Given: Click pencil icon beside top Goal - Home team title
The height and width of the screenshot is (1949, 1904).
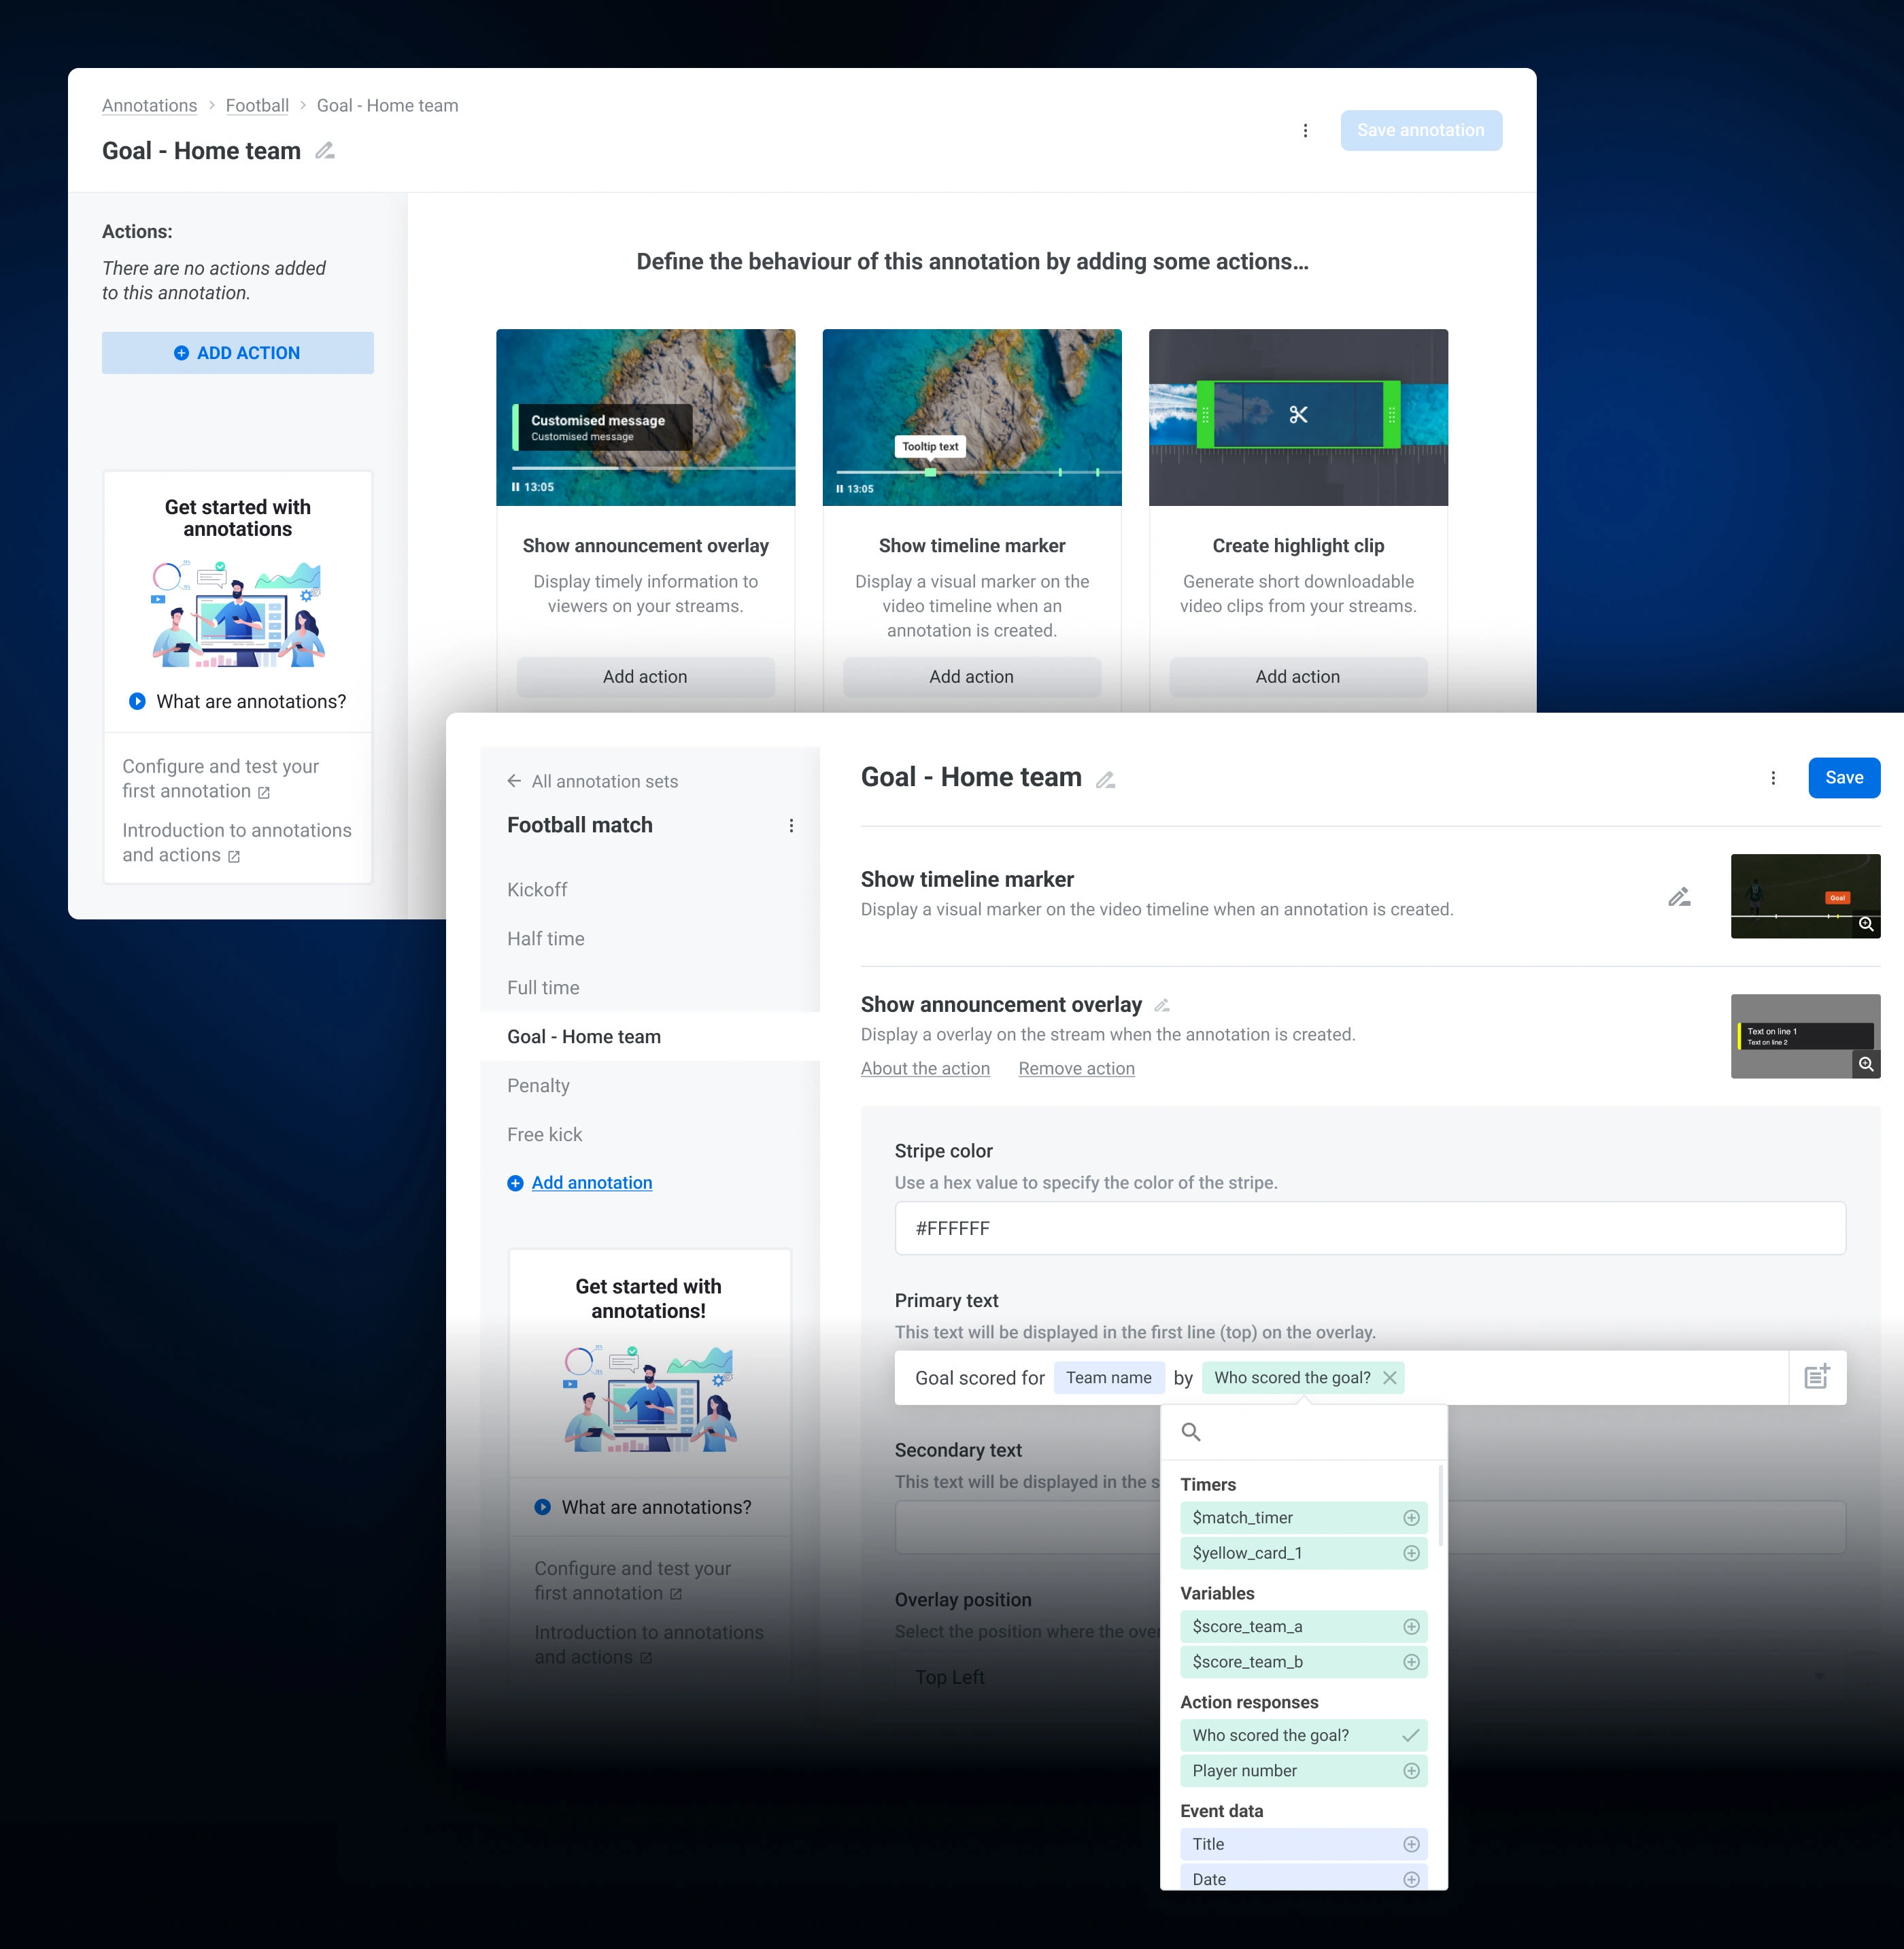Looking at the screenshot, I should click(x=325, y=151).
